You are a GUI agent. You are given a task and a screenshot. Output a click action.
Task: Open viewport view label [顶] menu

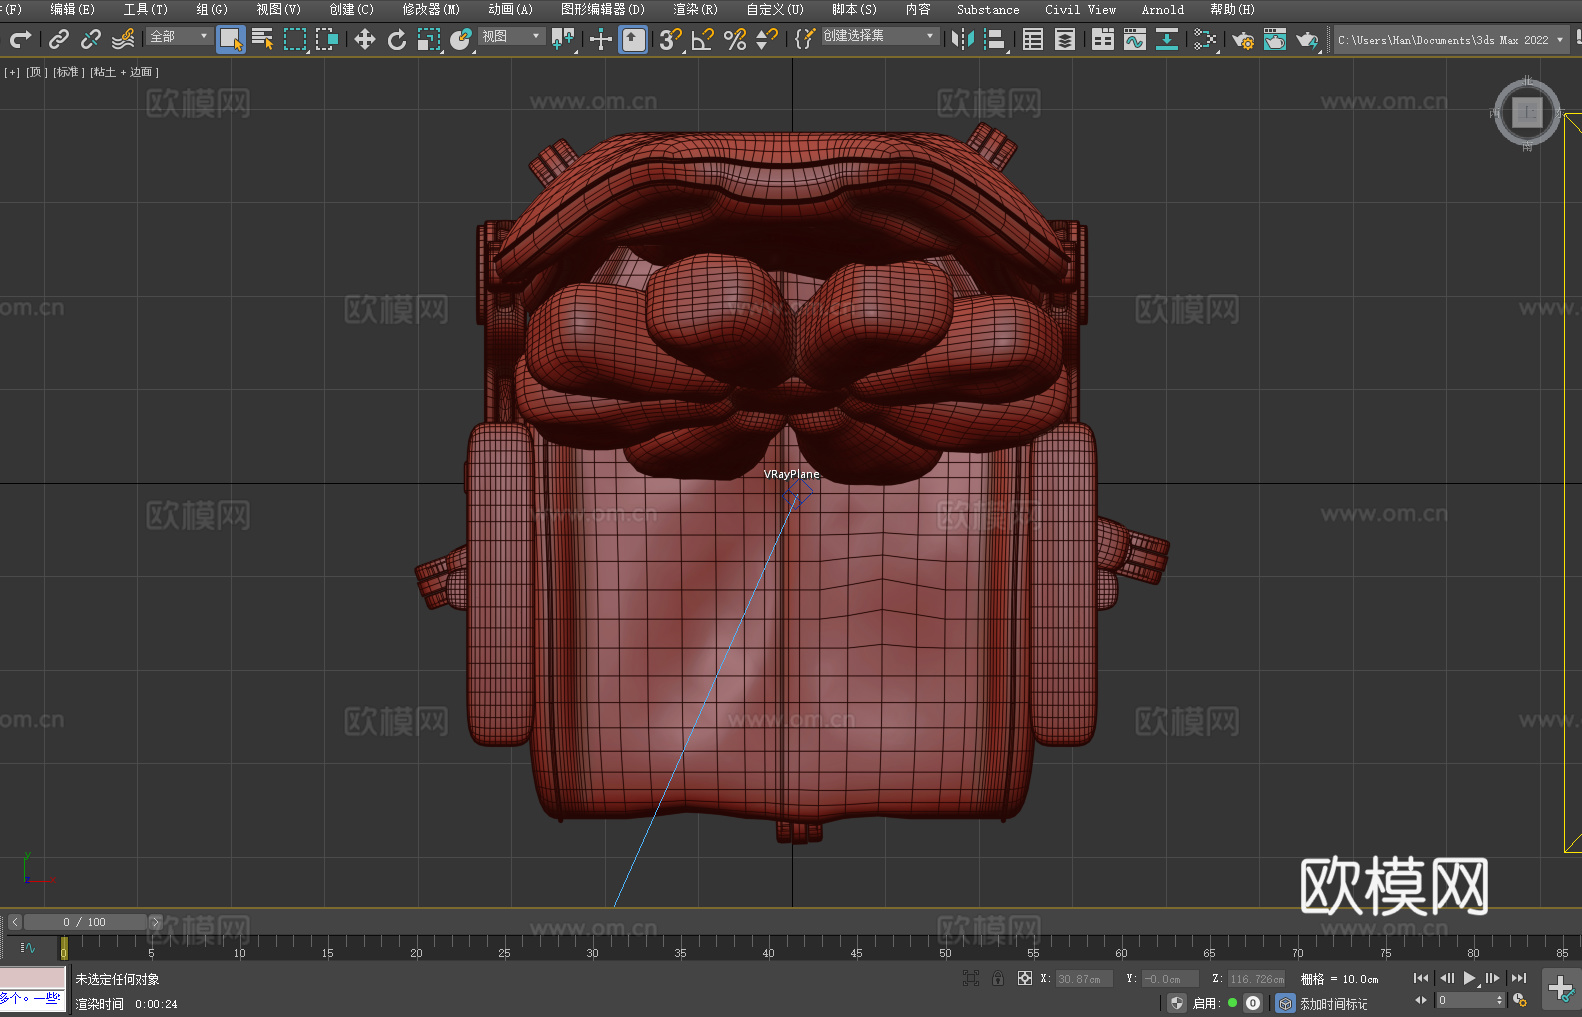[x=36, y=72]
